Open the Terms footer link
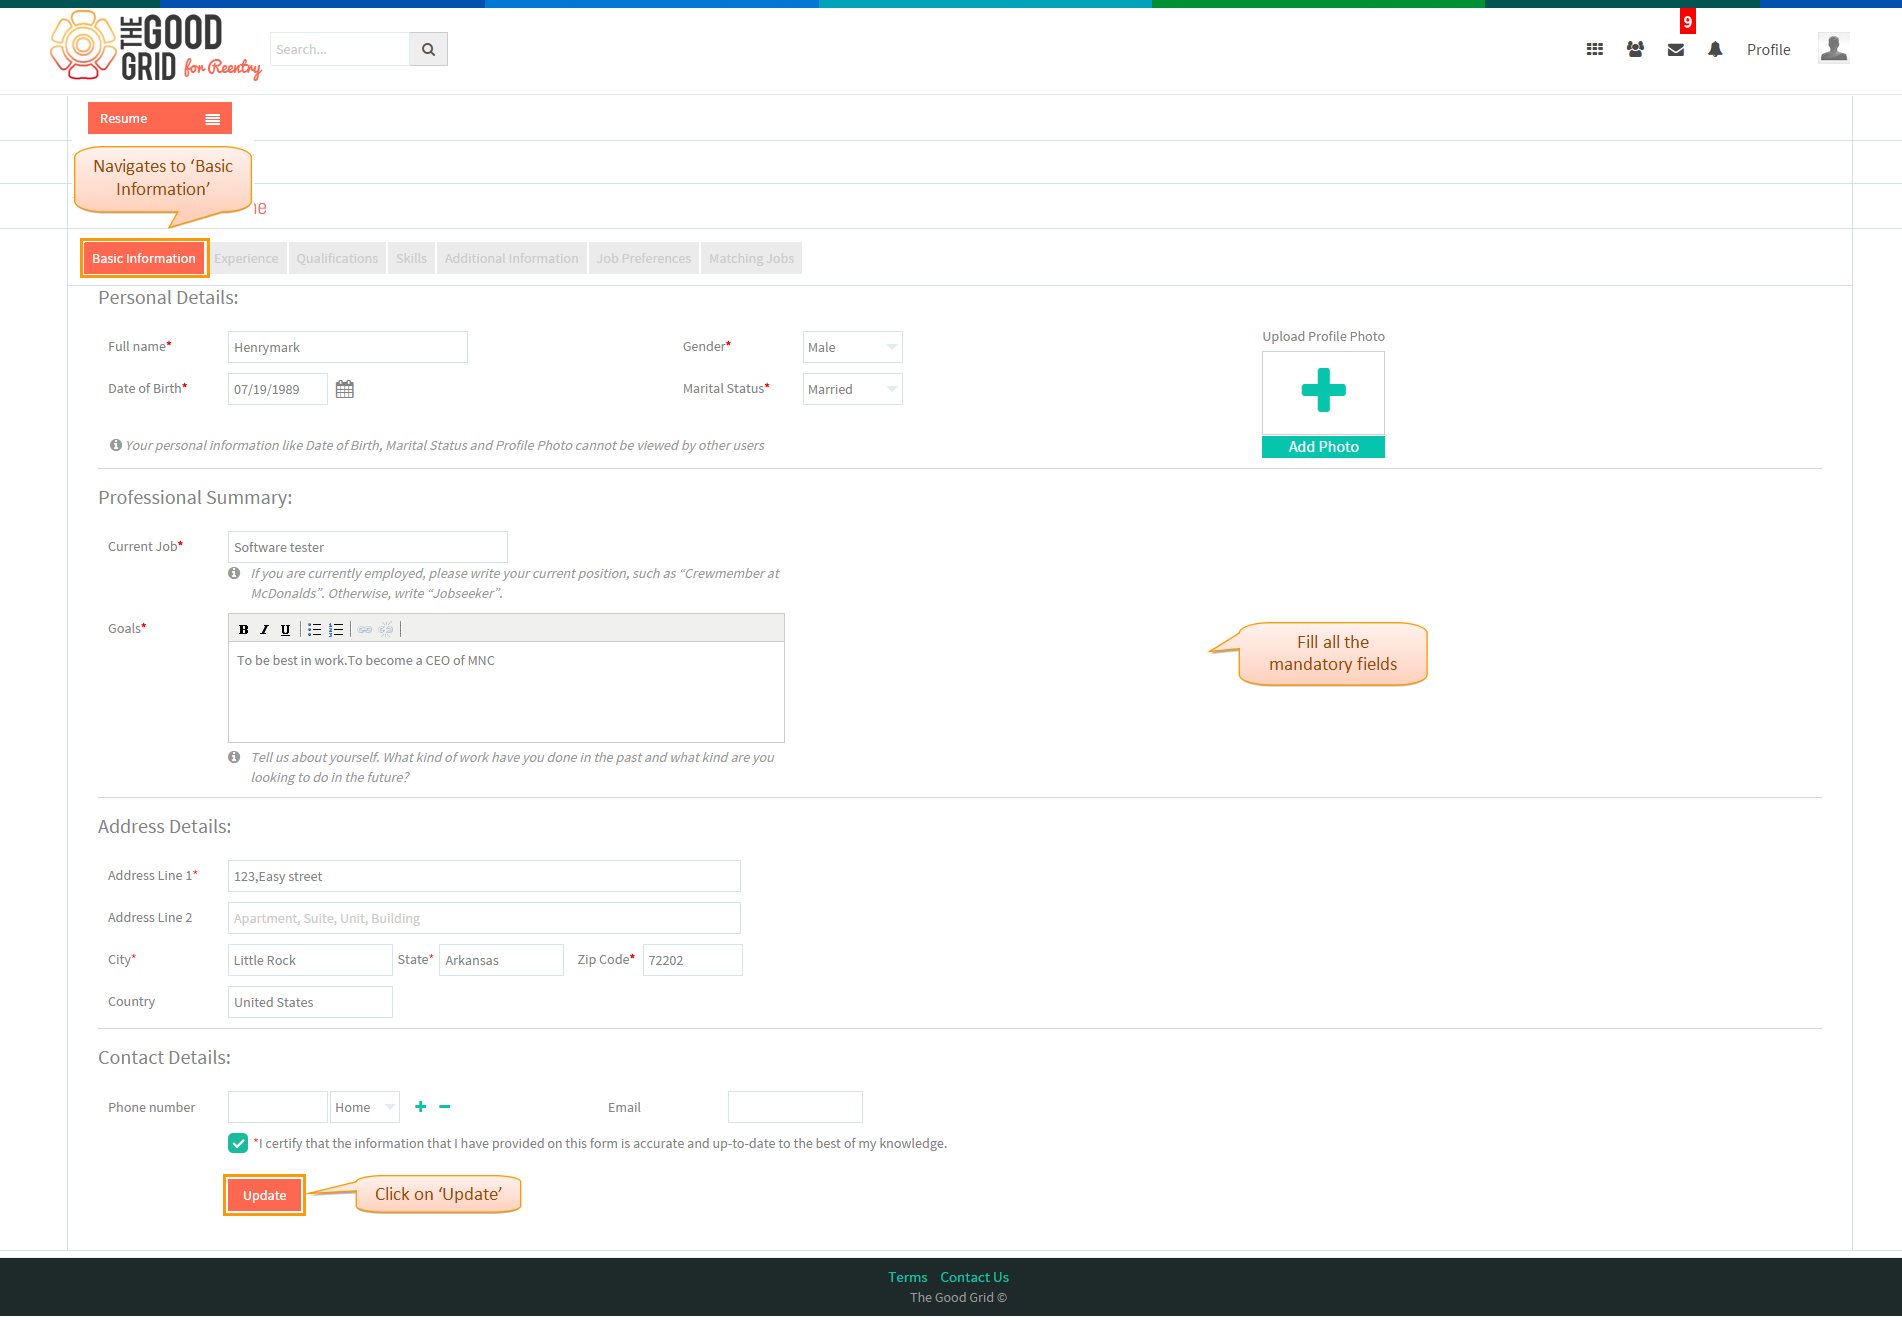Image resolution: width=1902 pixels, height=1318 pixels. [908, 1277]
